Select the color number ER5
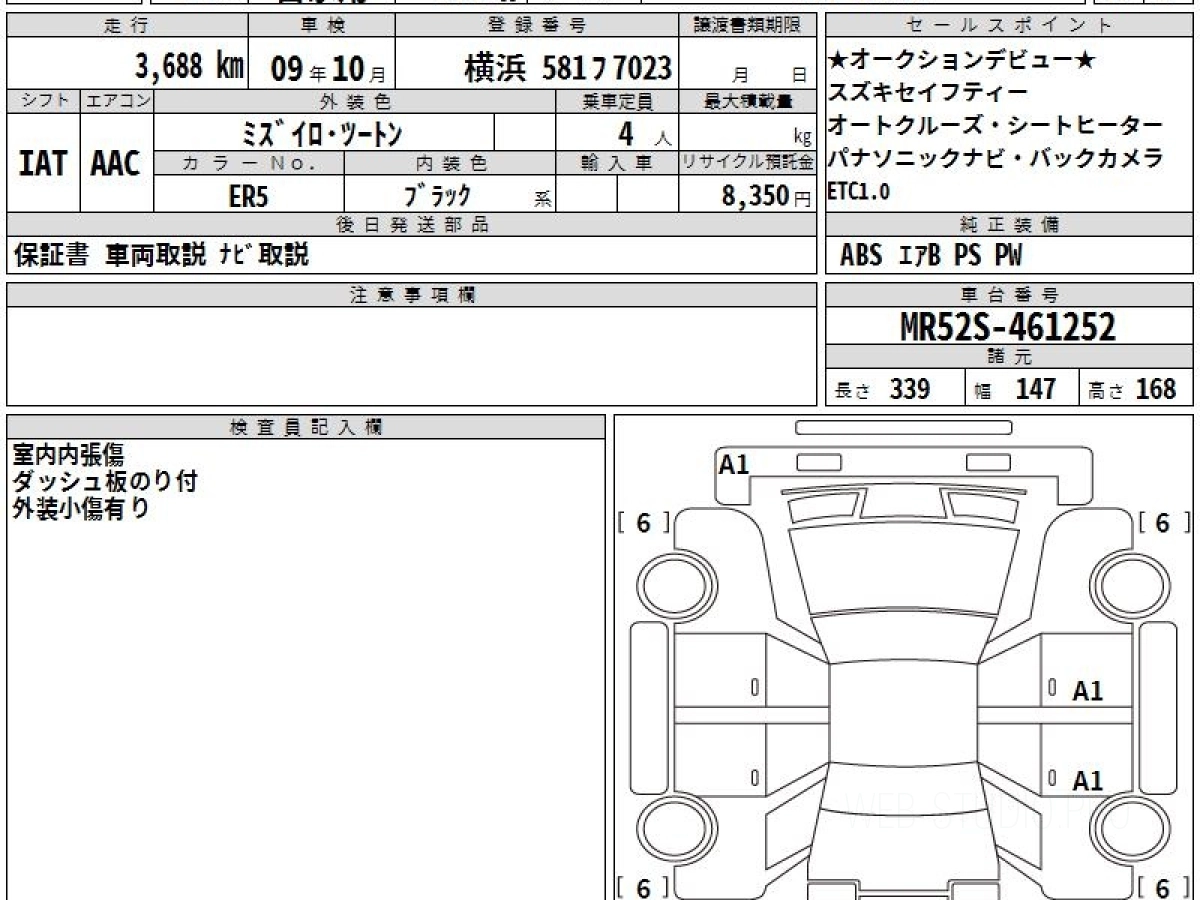Viewport: 1200px width, 900px height. point(248,196)
